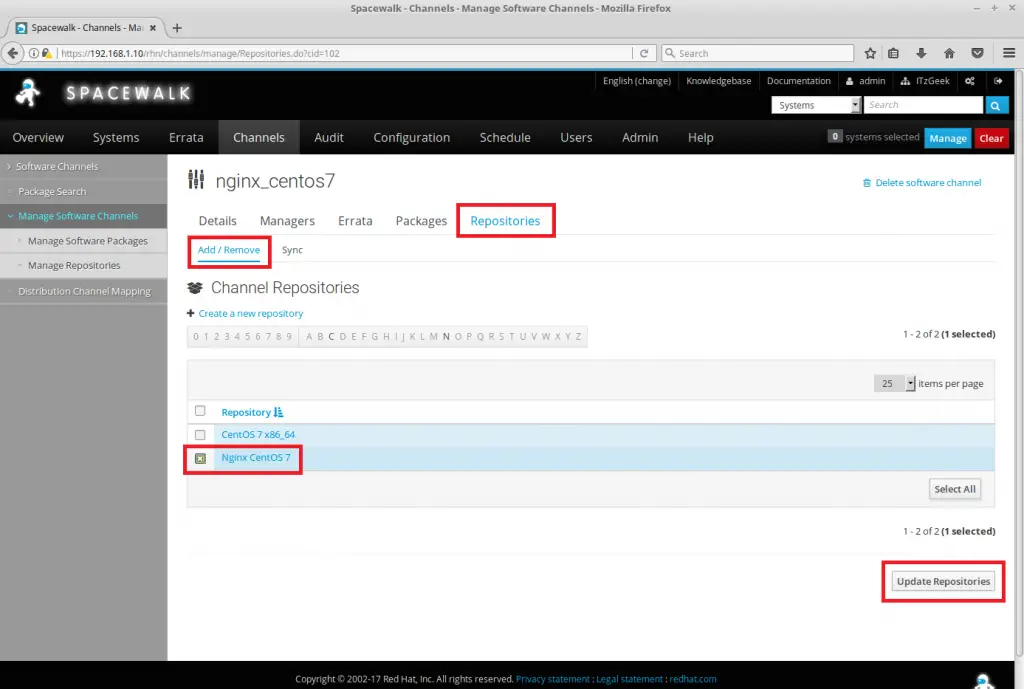1024x689 pixels.
Task: Filter list by letter N
Action: click(x=446, y=337)
